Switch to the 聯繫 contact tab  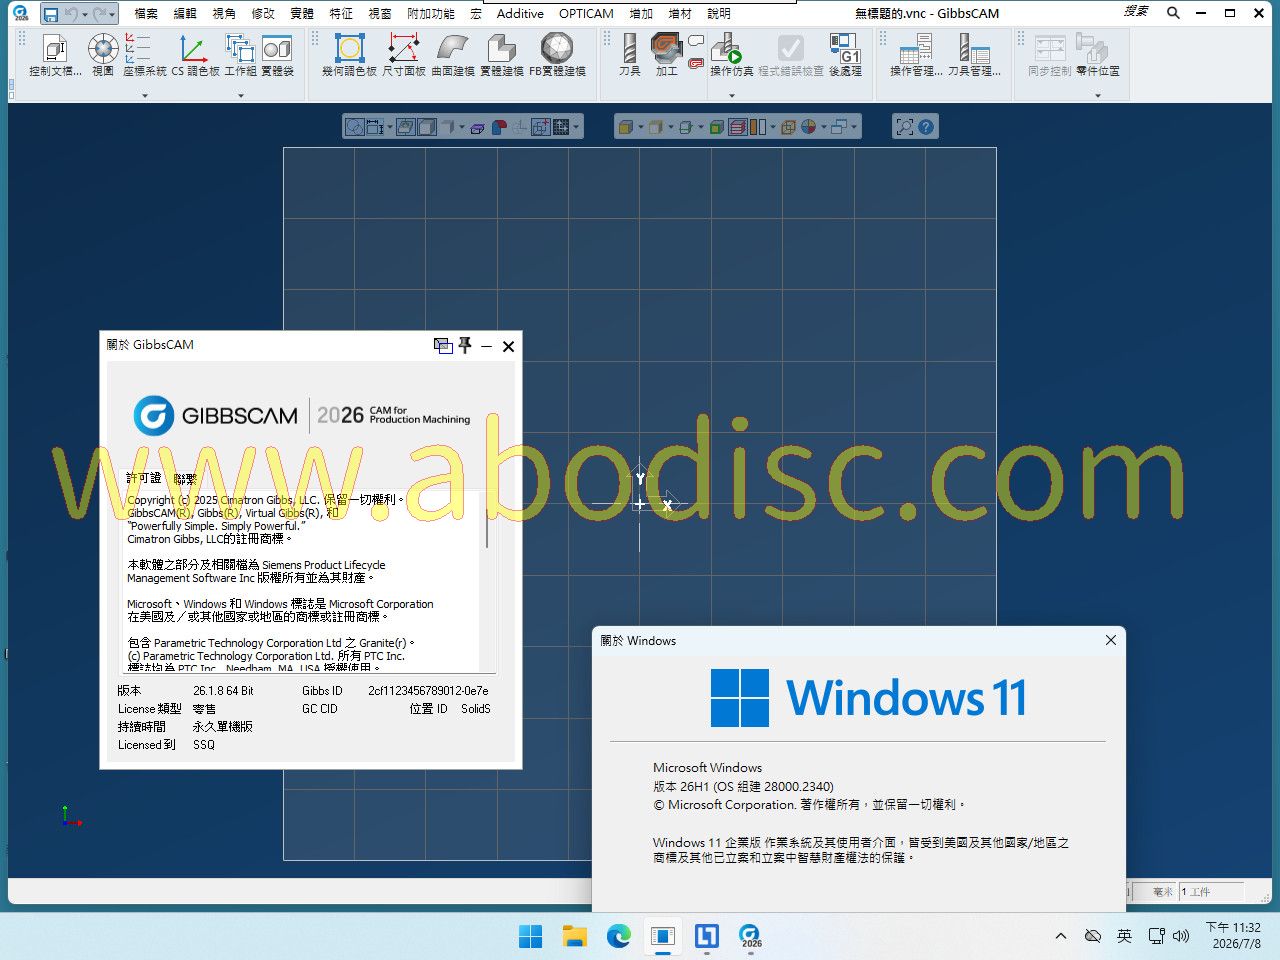click(185, 478)
